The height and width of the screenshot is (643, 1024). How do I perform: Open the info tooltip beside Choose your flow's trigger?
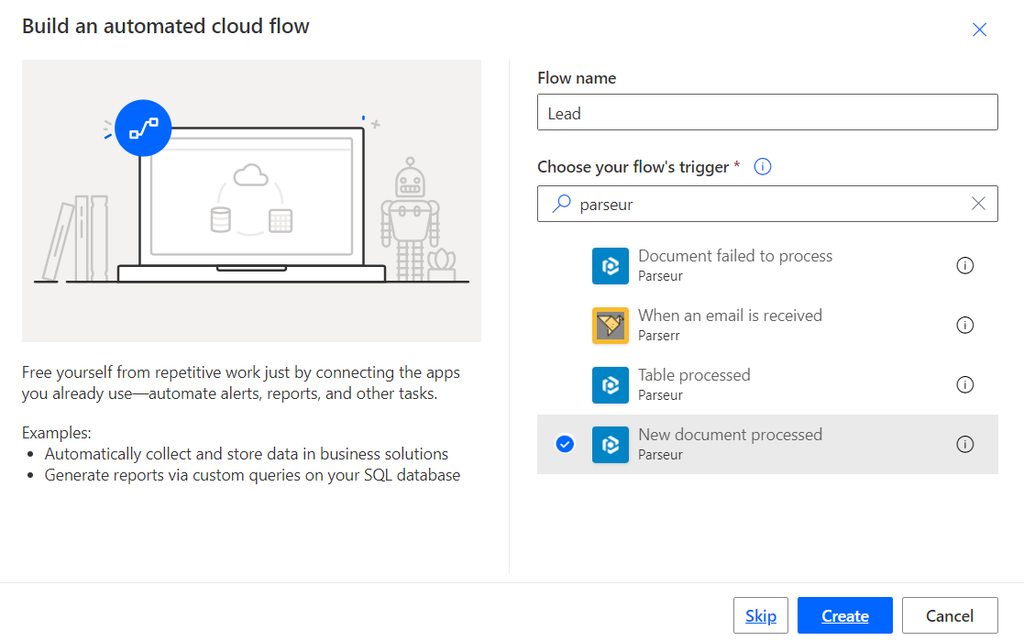762,166
